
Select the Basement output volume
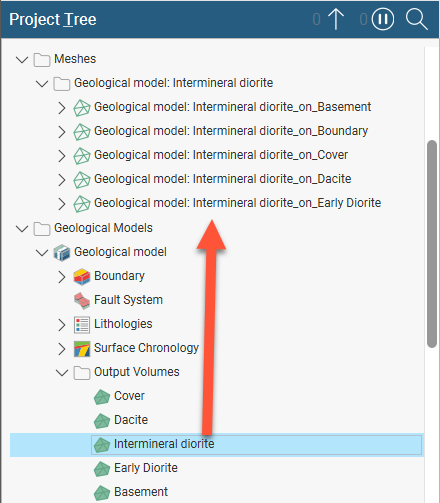coord(141,492)
